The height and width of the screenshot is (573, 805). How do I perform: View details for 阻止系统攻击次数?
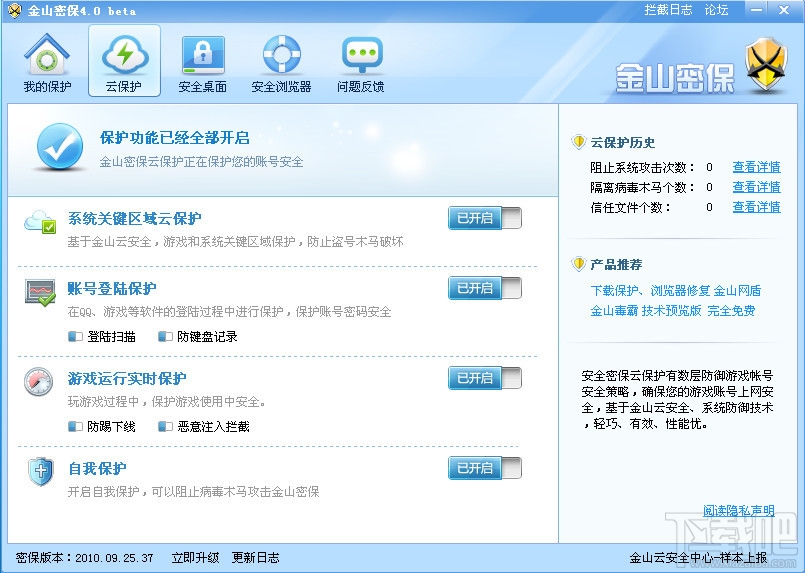pos(756,167)
